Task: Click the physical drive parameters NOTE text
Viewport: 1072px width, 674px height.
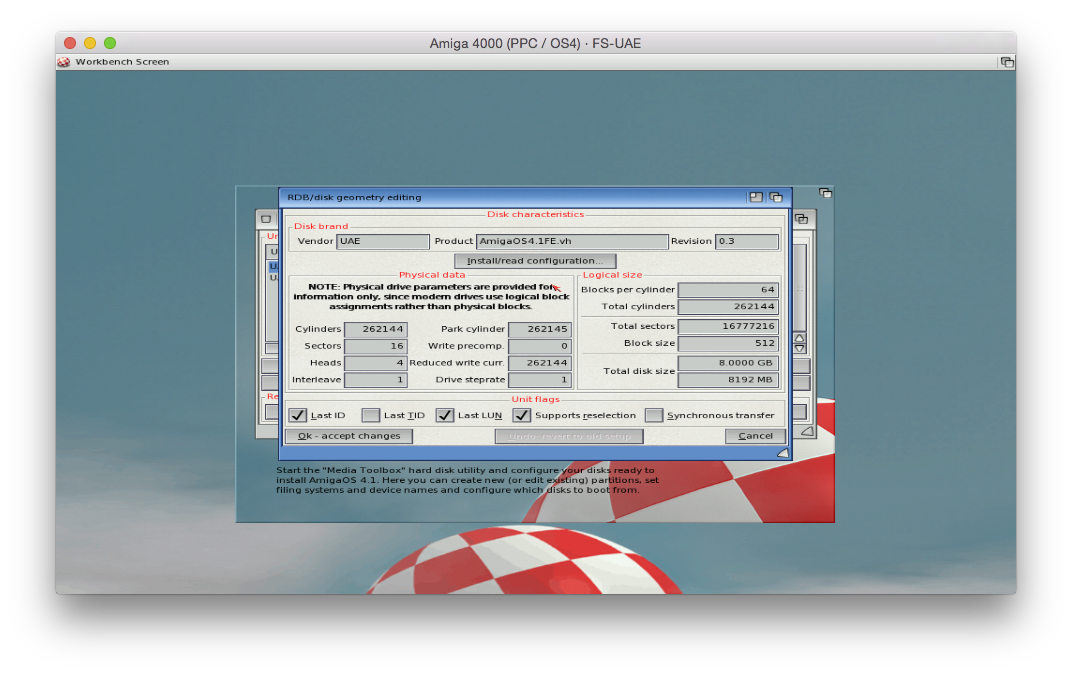Action: [x=431, y=297]
